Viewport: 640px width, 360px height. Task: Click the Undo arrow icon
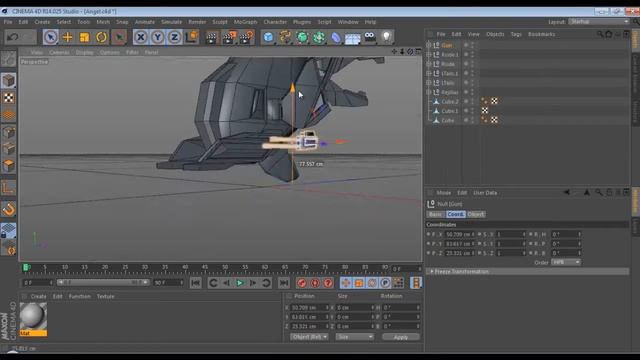pos(12,37)
